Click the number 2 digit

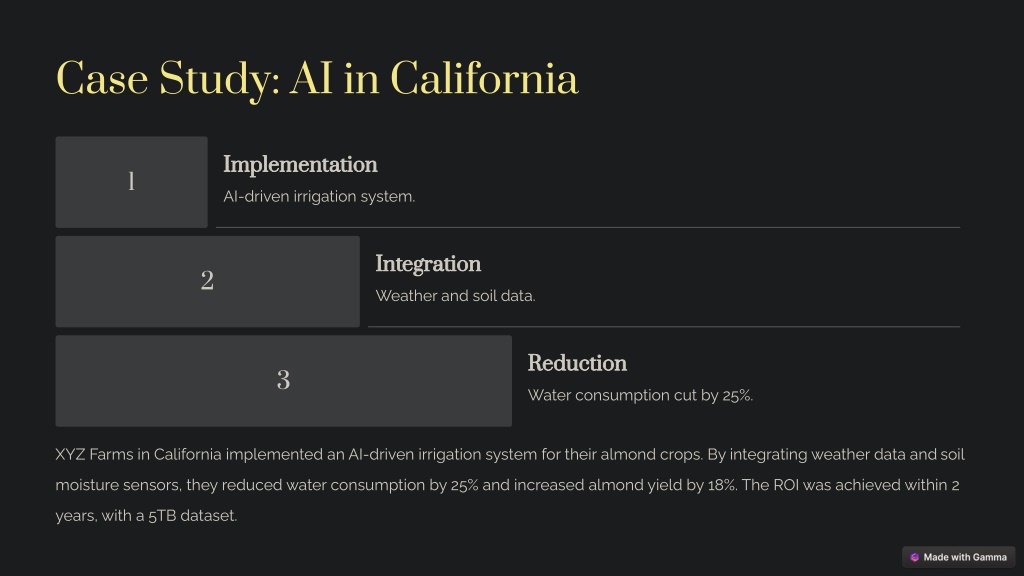pos(207,281)
